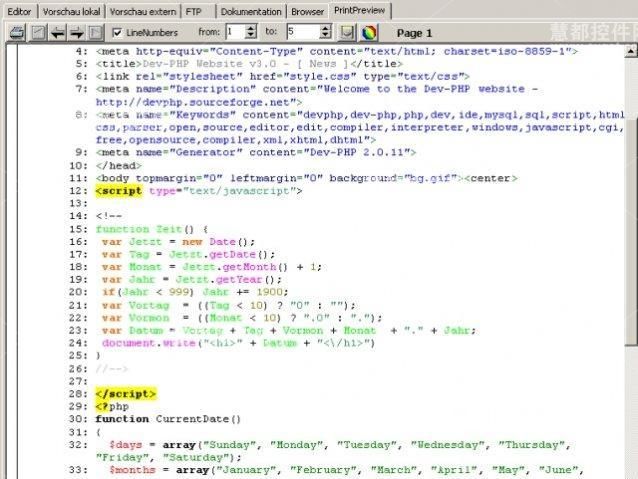Switch to the Browser tab
The width and height of the screenshot is (638, 479).
(307, 12)
